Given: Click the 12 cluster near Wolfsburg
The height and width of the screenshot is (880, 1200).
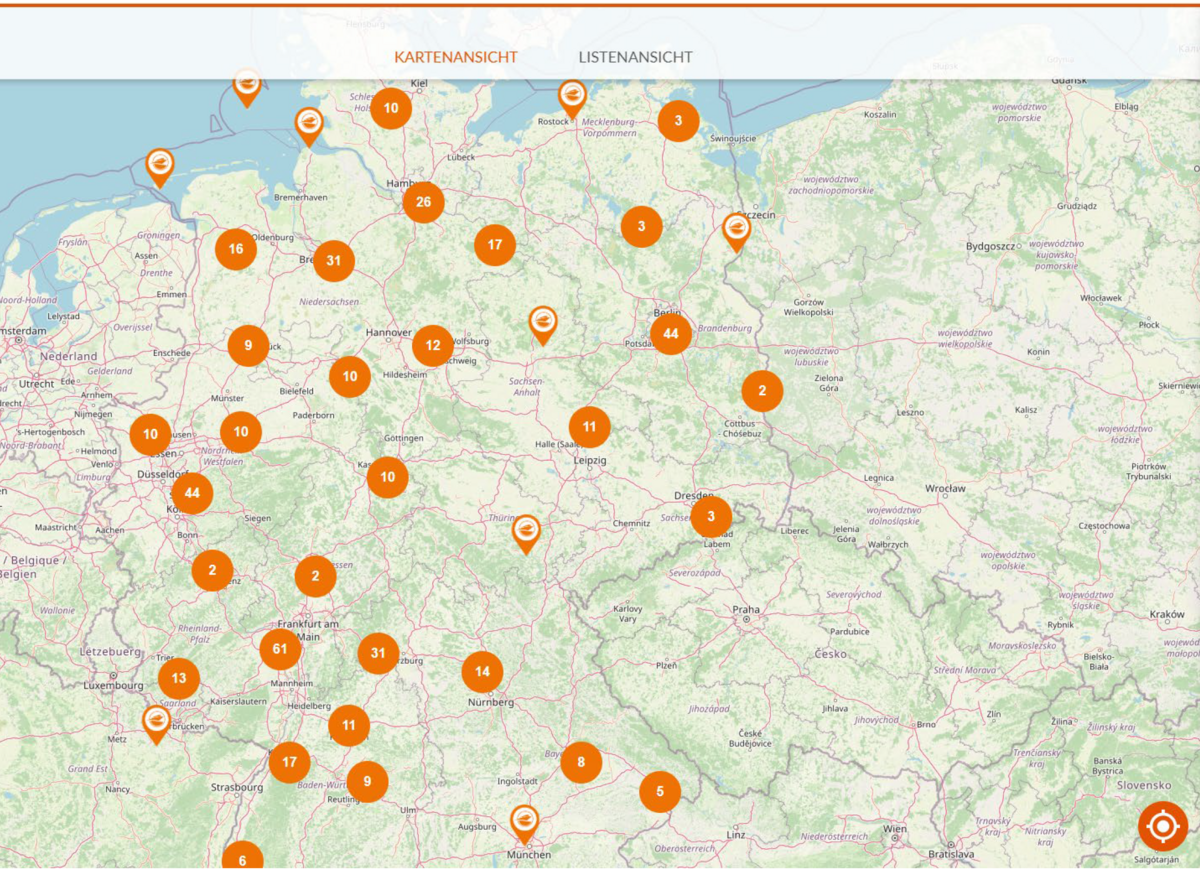Looking at the screenshot, I should (x=432, y=346).
